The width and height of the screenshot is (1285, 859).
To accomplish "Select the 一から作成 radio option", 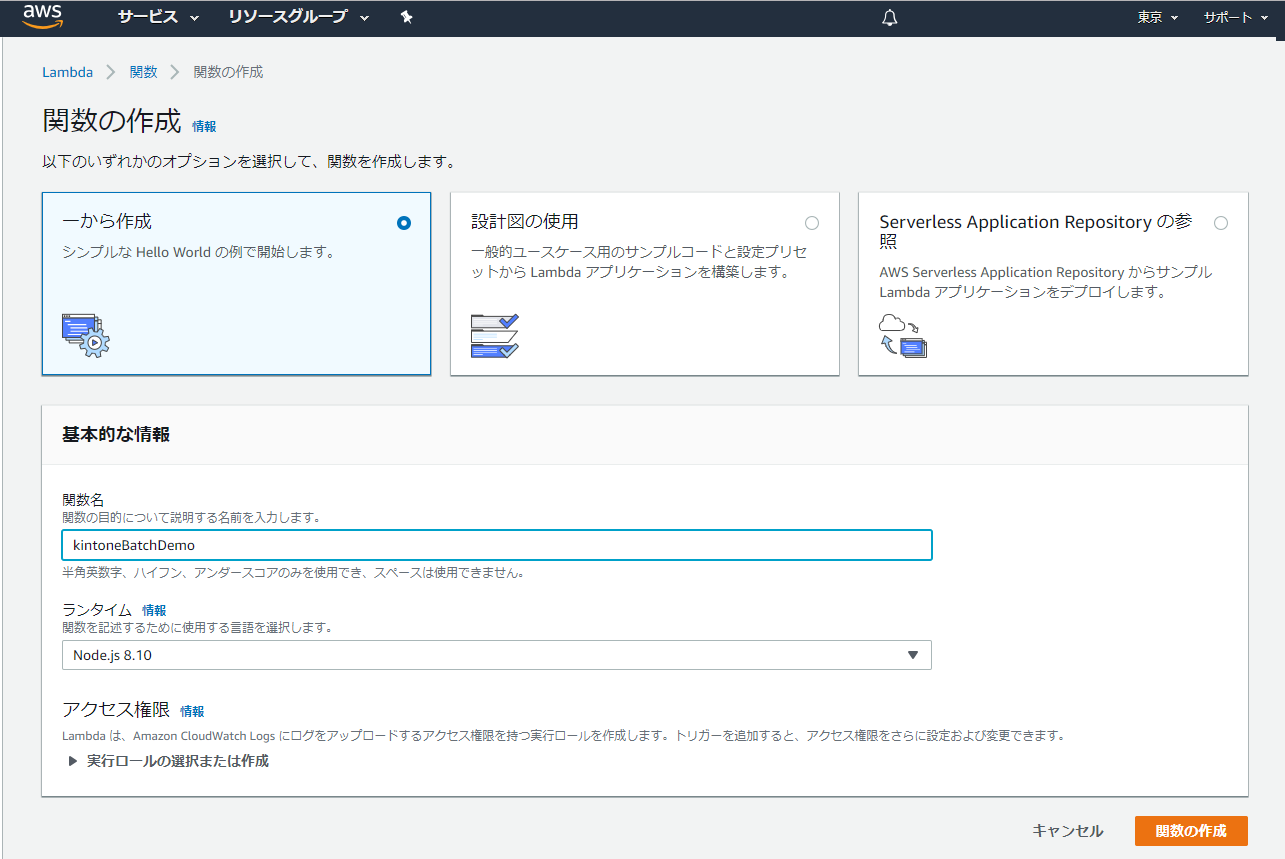I will point(404,223).
